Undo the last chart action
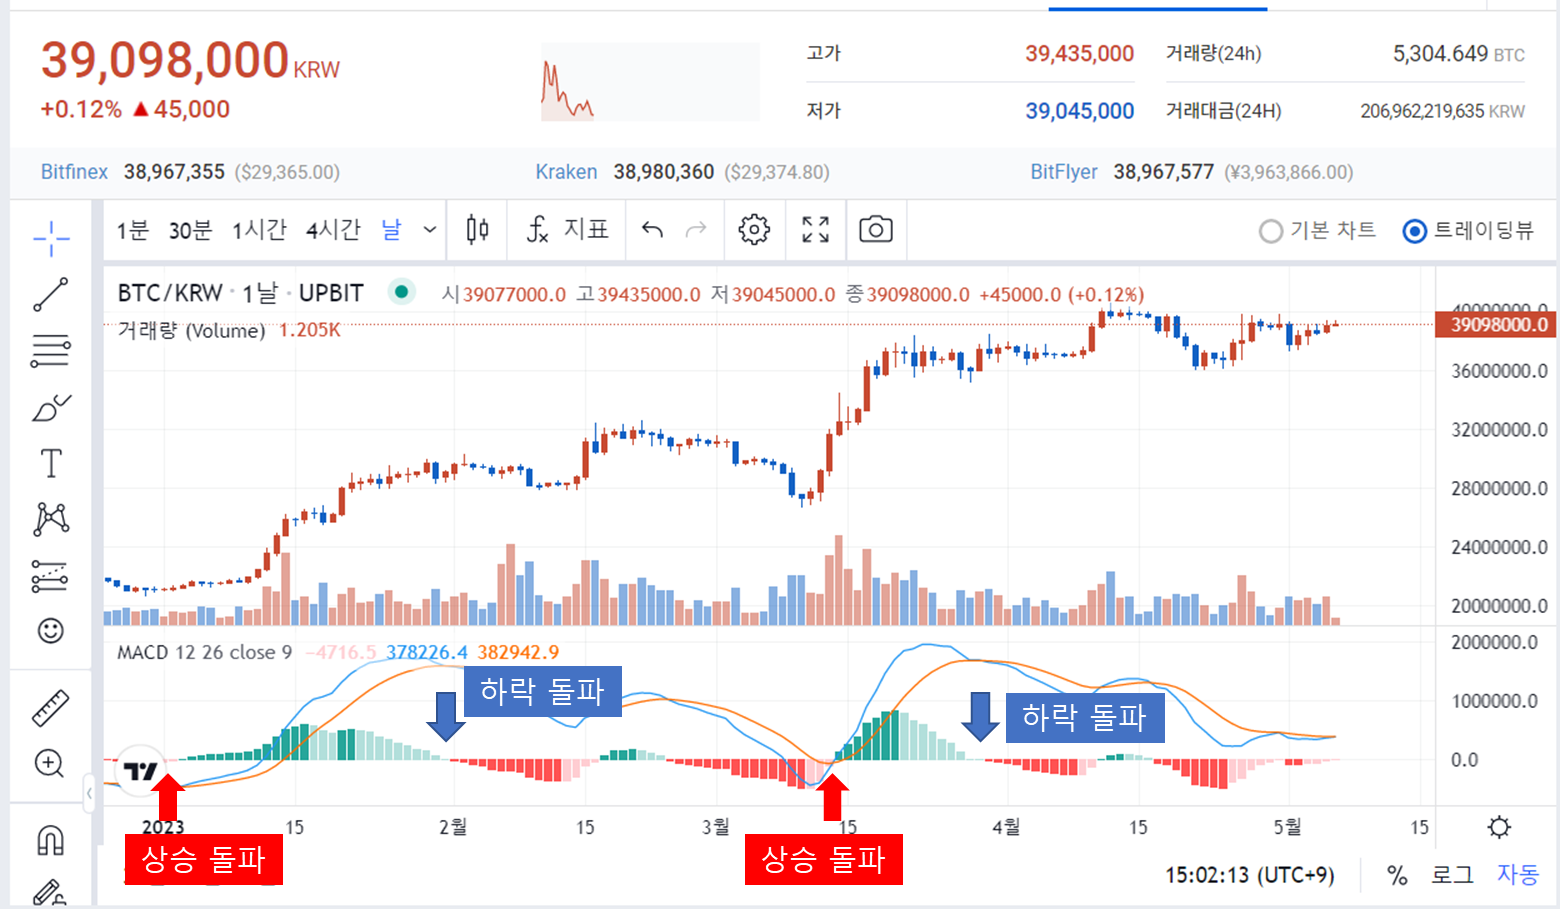1560x909 pixels. (x=652, y=230)
